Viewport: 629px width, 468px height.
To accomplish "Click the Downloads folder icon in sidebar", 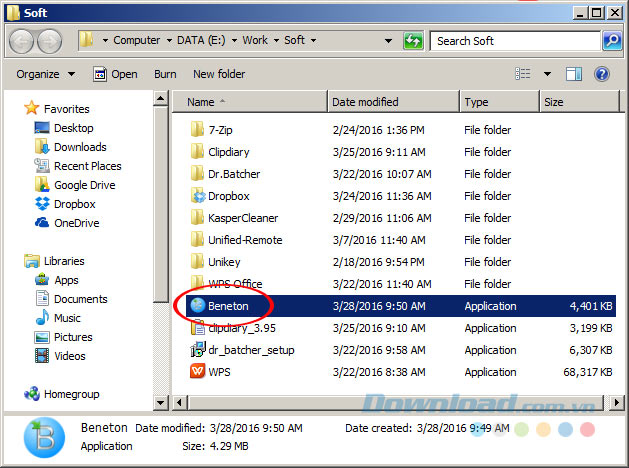I will click(x=42, y=147).
